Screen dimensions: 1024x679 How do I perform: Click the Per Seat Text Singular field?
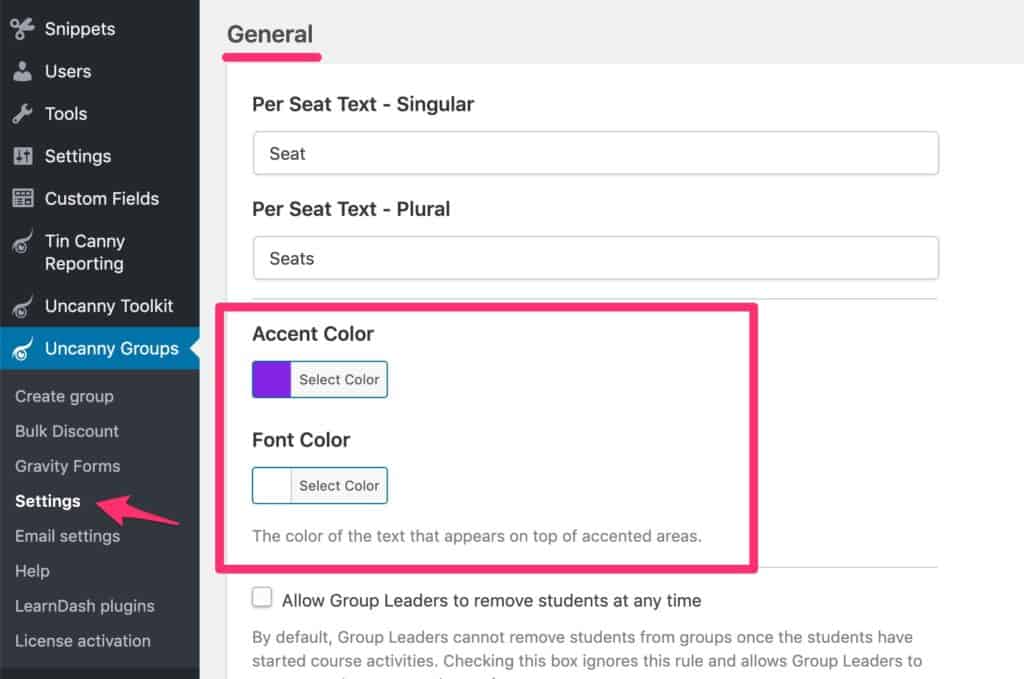click(596, 153)
